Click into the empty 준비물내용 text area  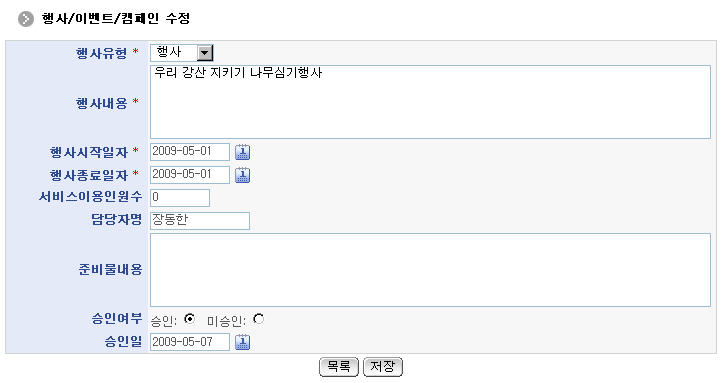[430, 270]
